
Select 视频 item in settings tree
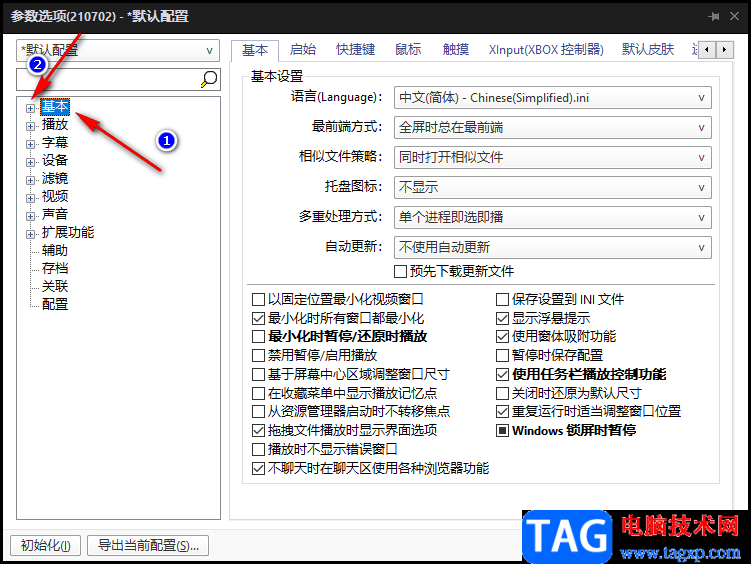tap(55, 196)
